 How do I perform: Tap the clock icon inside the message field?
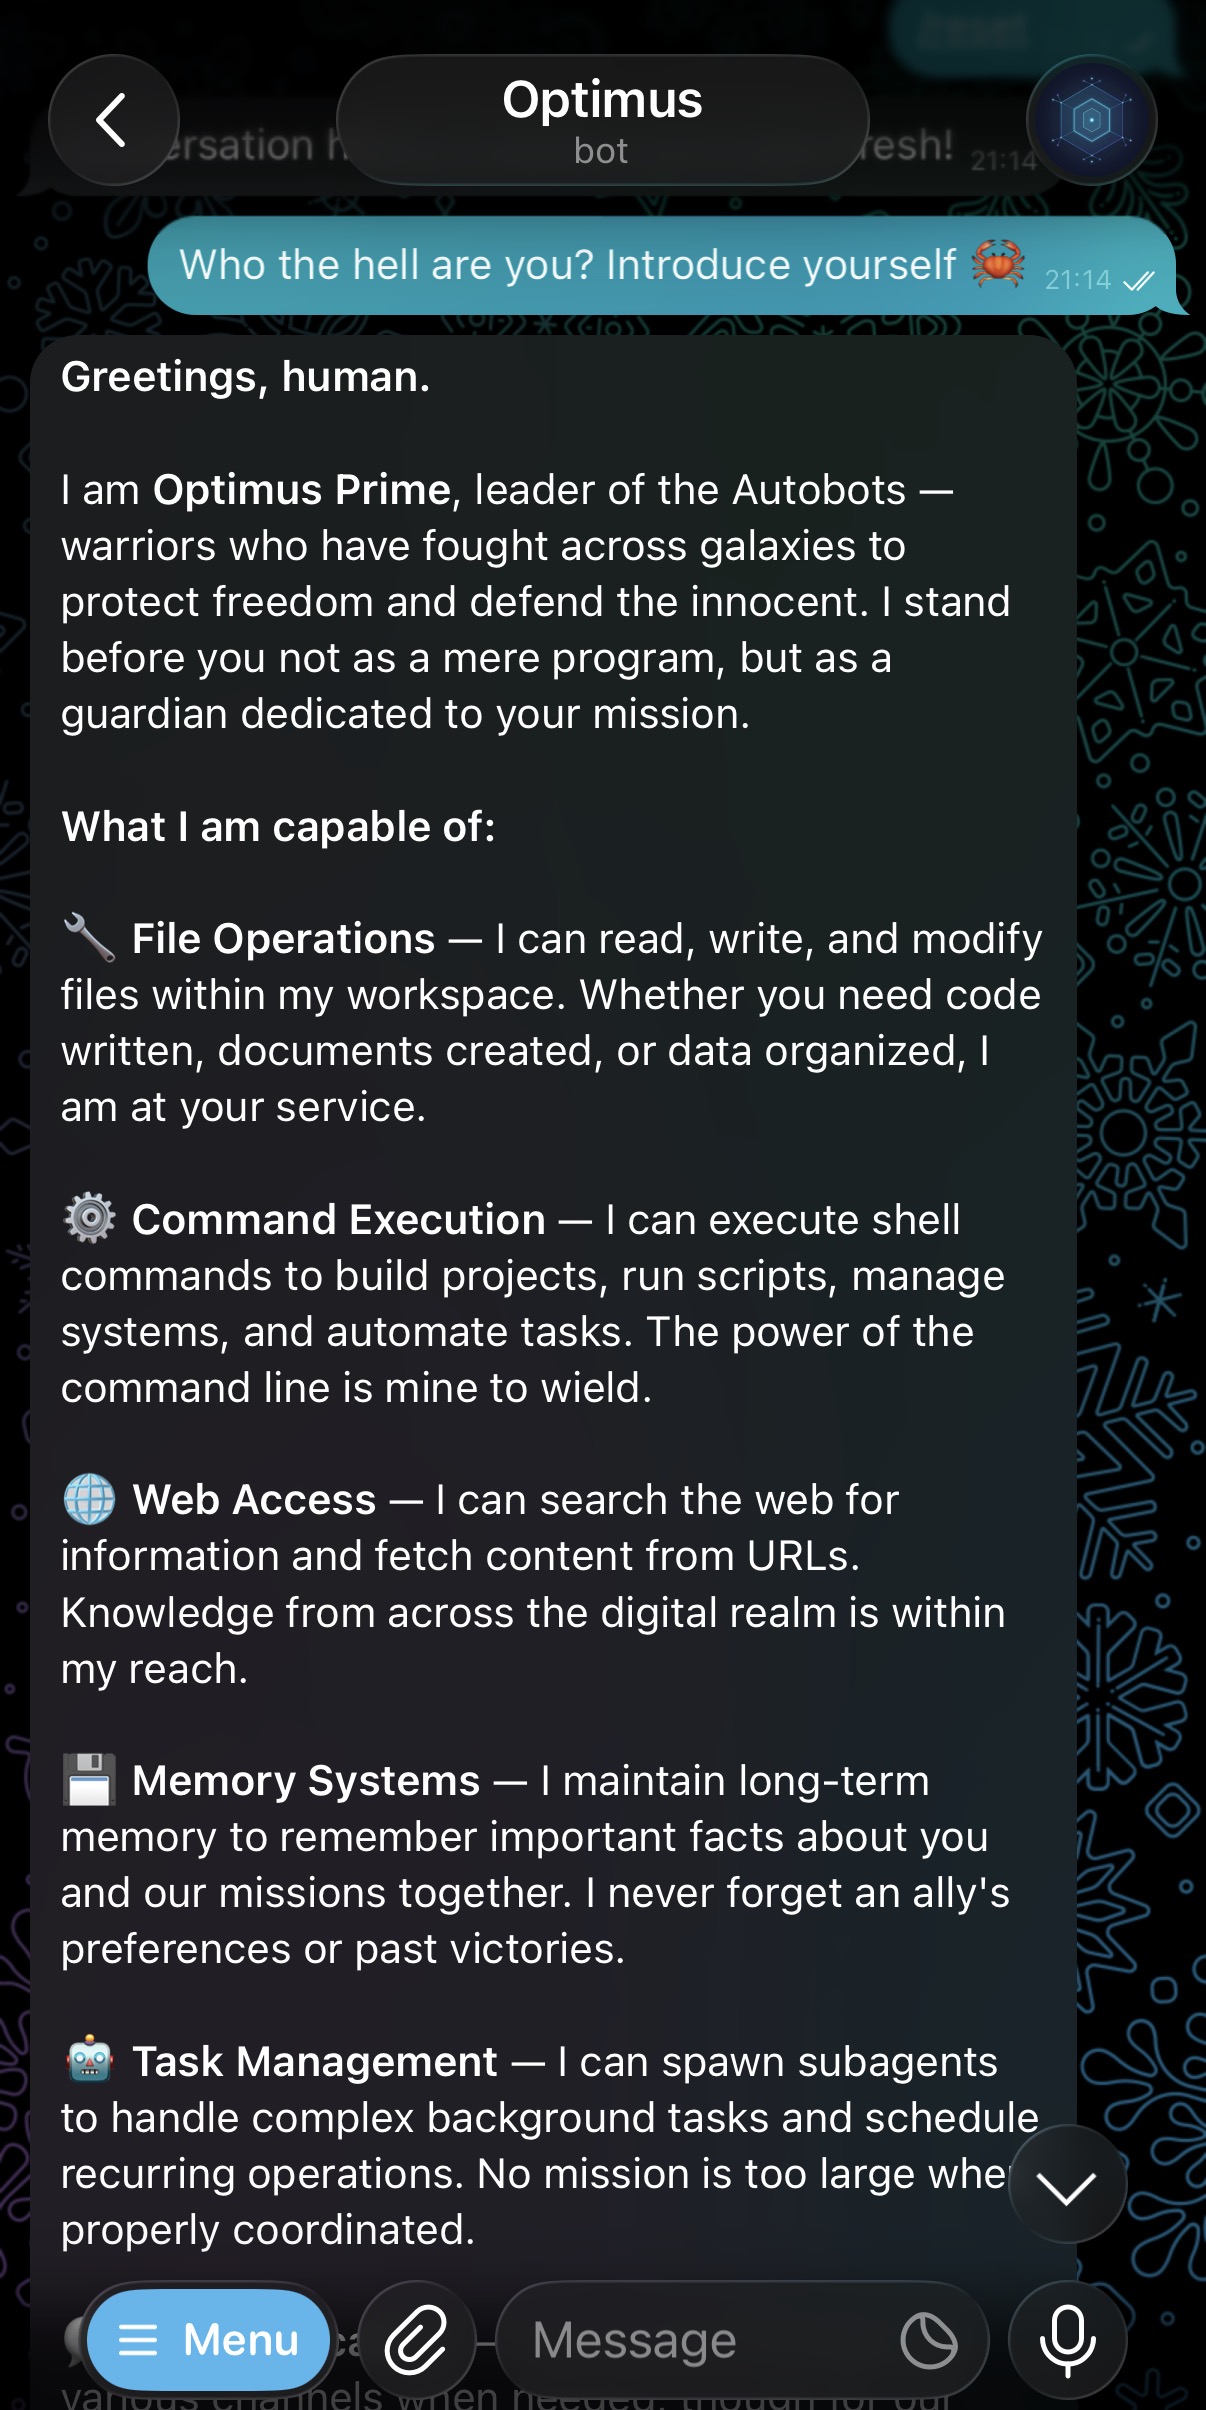928,2340
